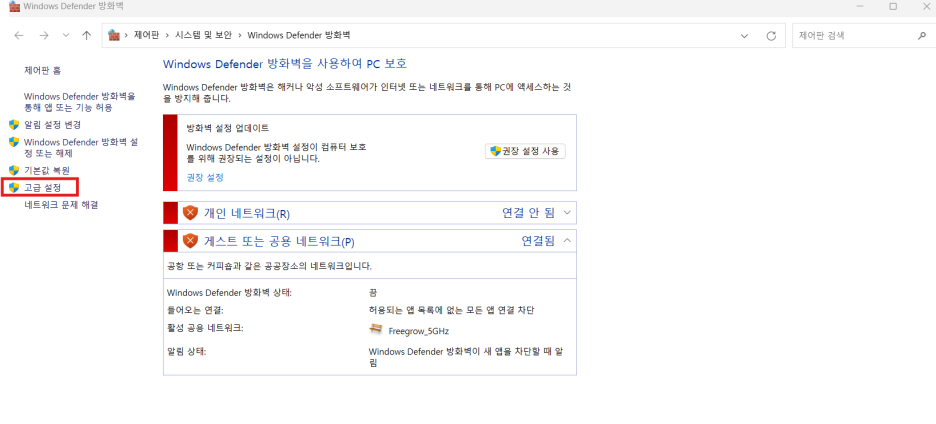Image resolution: width=936 pixels, height=424 pixels.
Task: Click into the 제어판 검색 search field
Action: 854,36
